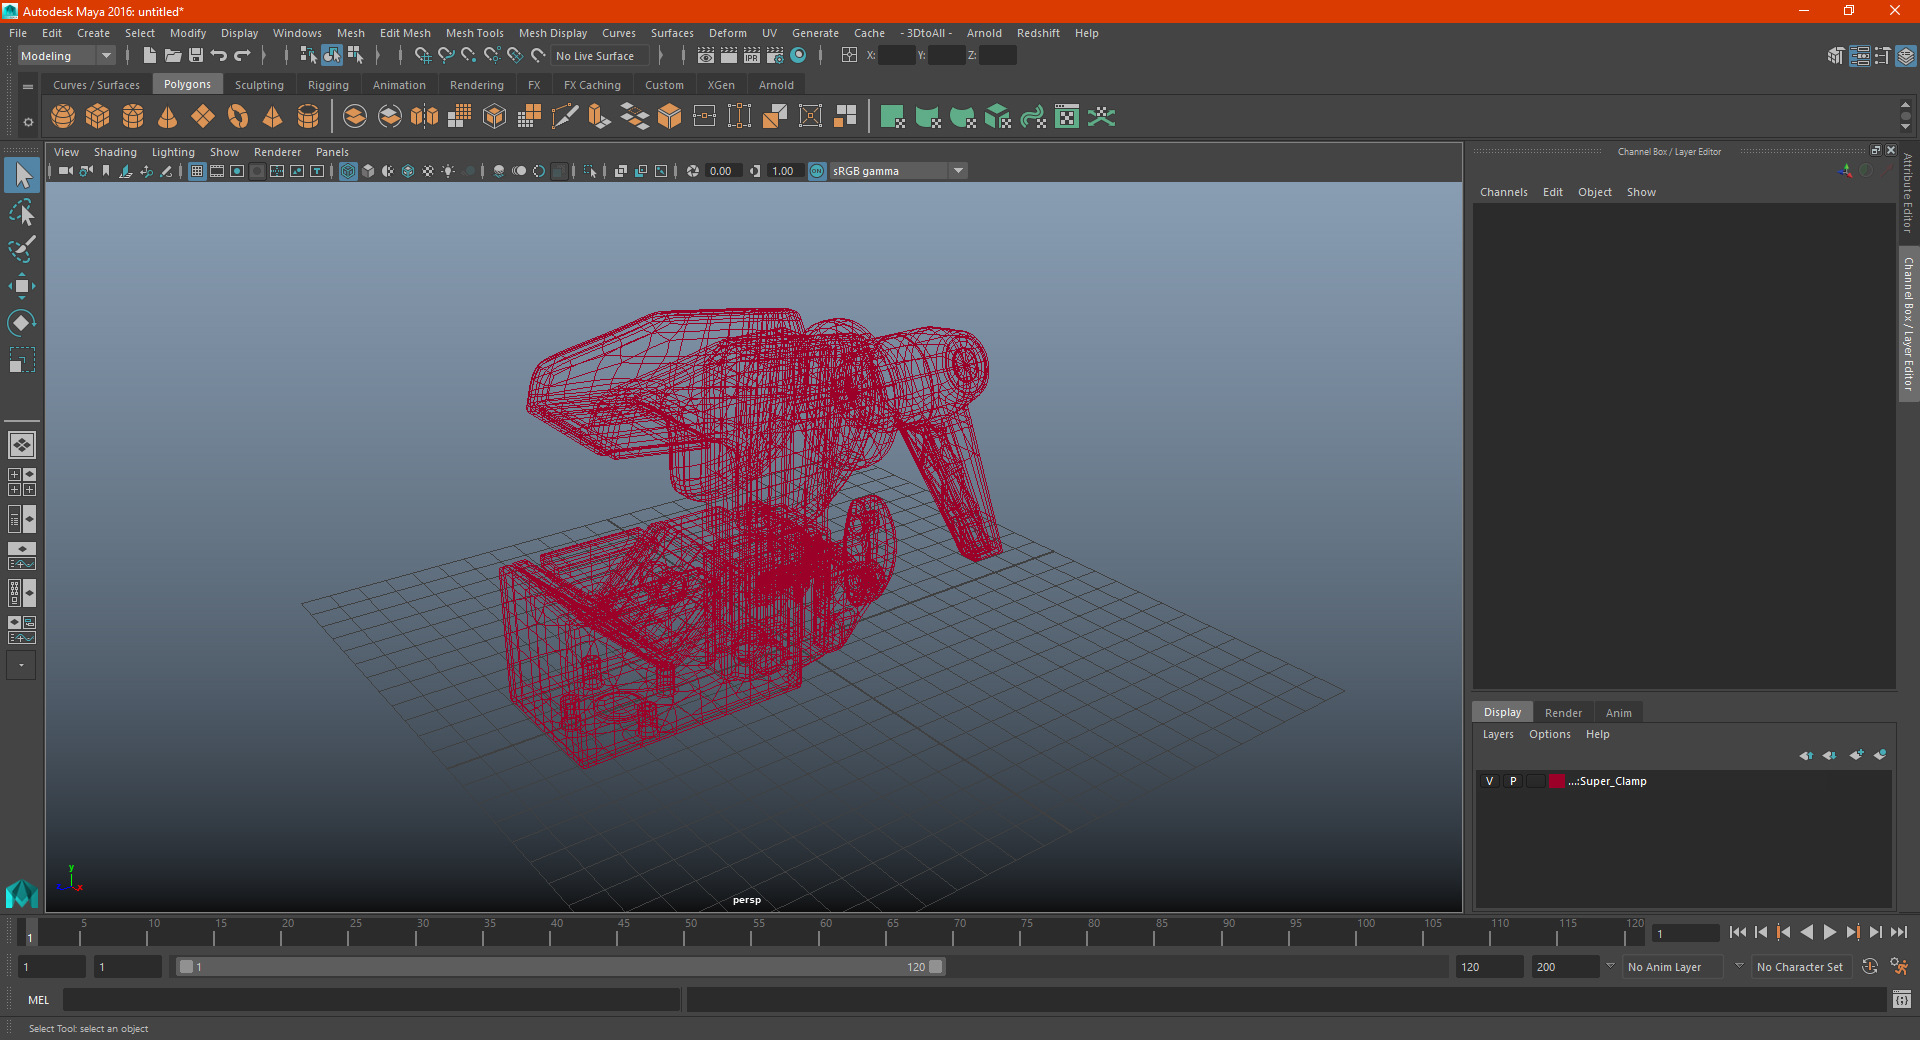Click the Multi-Cut knife shelf icon

point(565,117)
